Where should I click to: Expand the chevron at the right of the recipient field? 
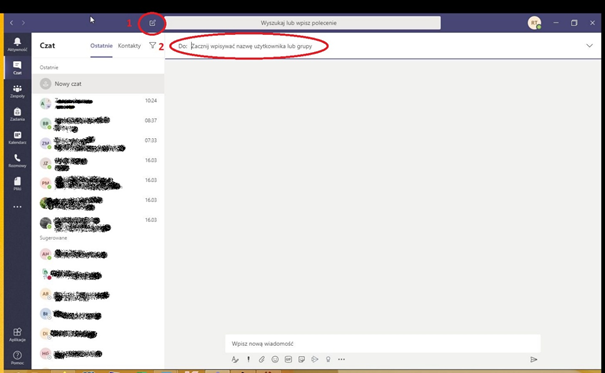click(x=590, y=46)
